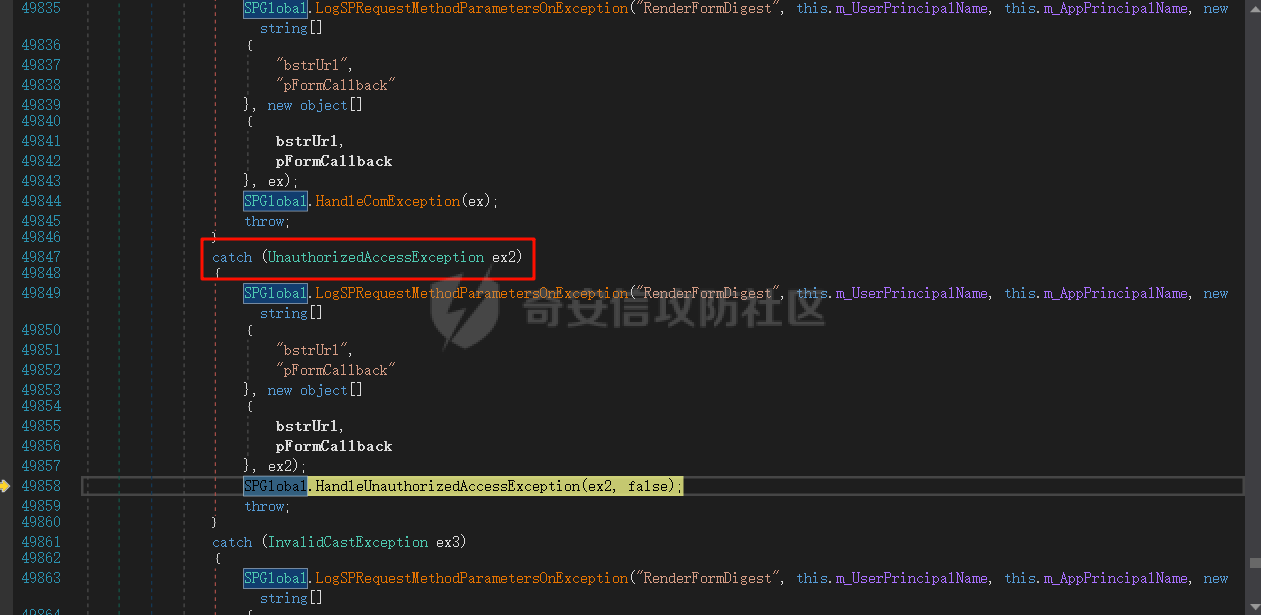Screen dimensions: 1261x615
Task: Click bold bstrUrl parameter on line 49855
Action: click(x=308, y=426)
